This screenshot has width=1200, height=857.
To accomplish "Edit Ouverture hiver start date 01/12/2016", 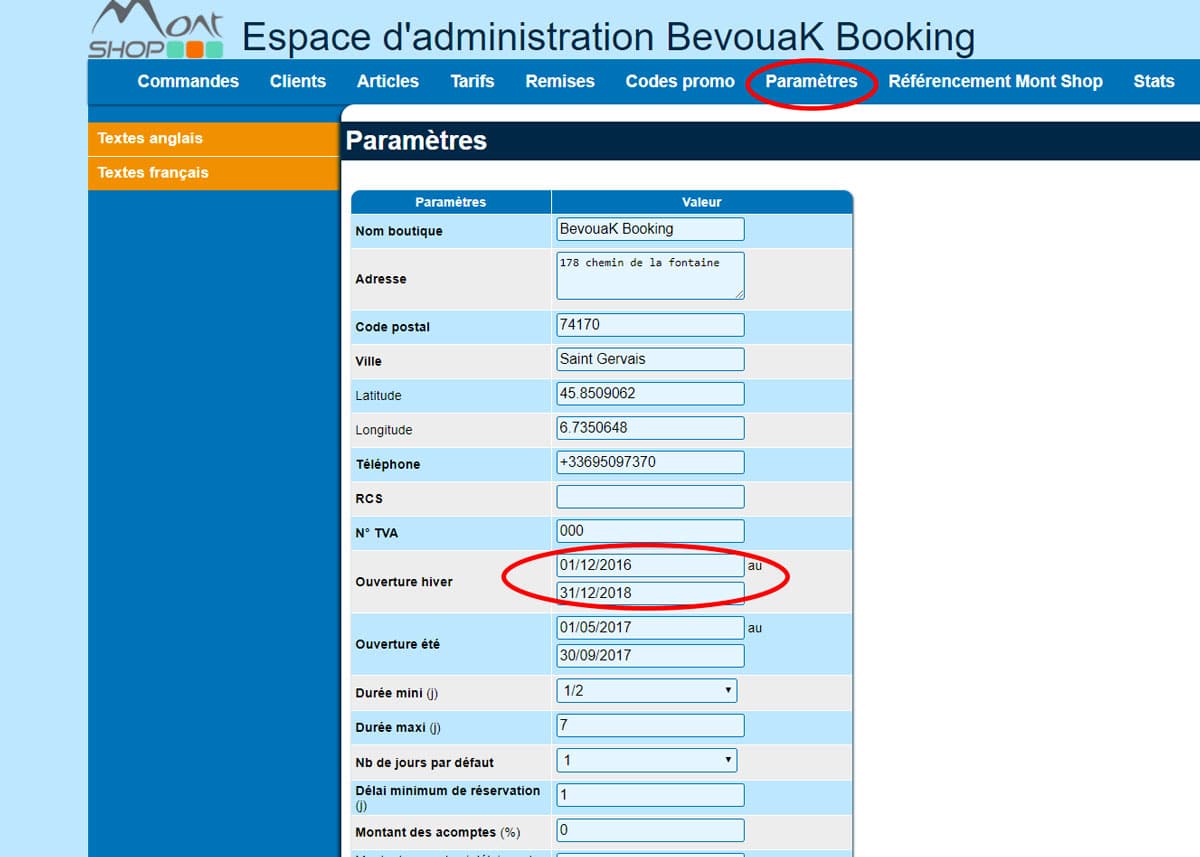I will click(x=650, y=565).
